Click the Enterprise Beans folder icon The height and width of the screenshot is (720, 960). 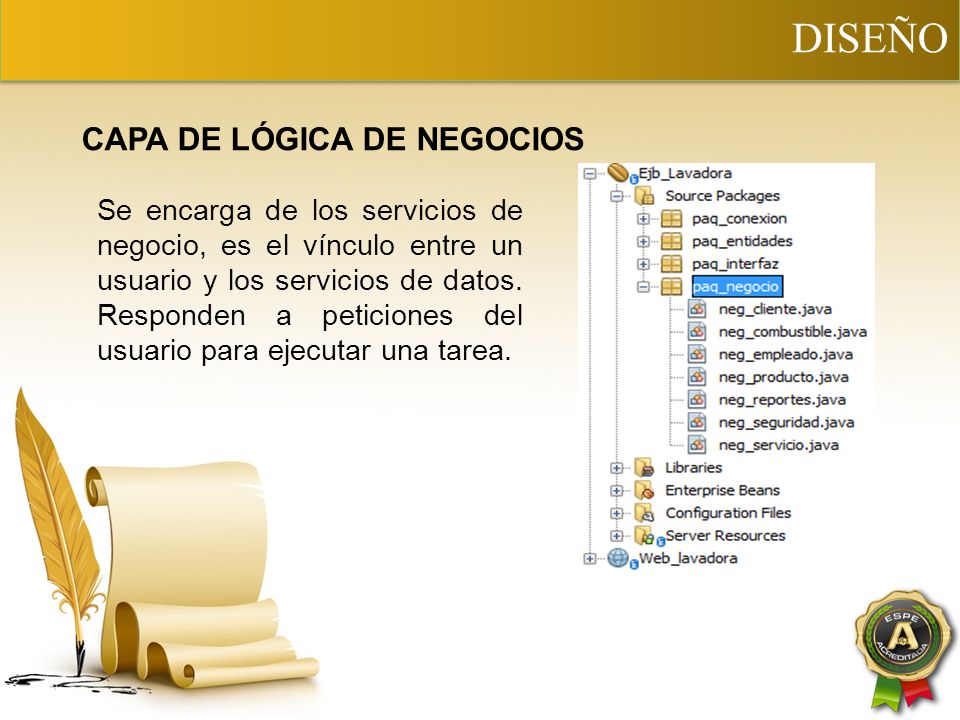tap(644, 491)
